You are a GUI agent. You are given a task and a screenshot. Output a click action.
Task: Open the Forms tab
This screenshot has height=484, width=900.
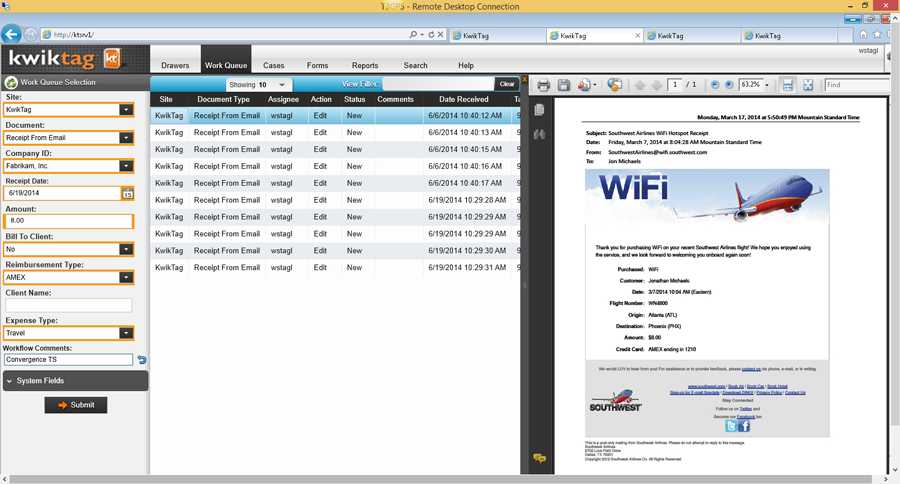point(317,65)
